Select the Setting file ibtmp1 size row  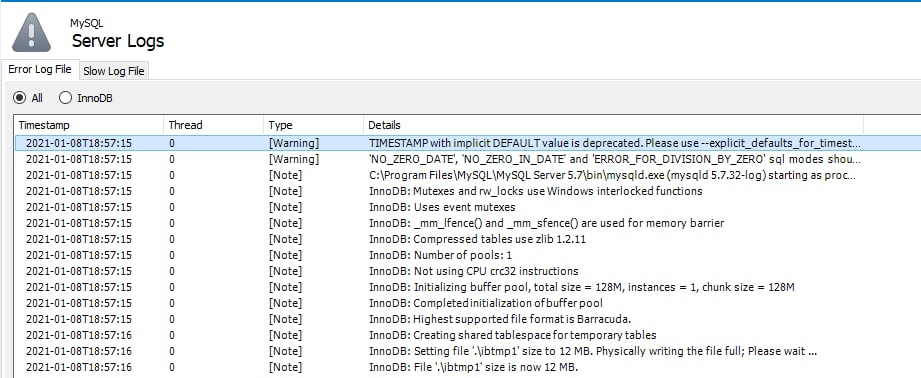click(x=468, y=351)
